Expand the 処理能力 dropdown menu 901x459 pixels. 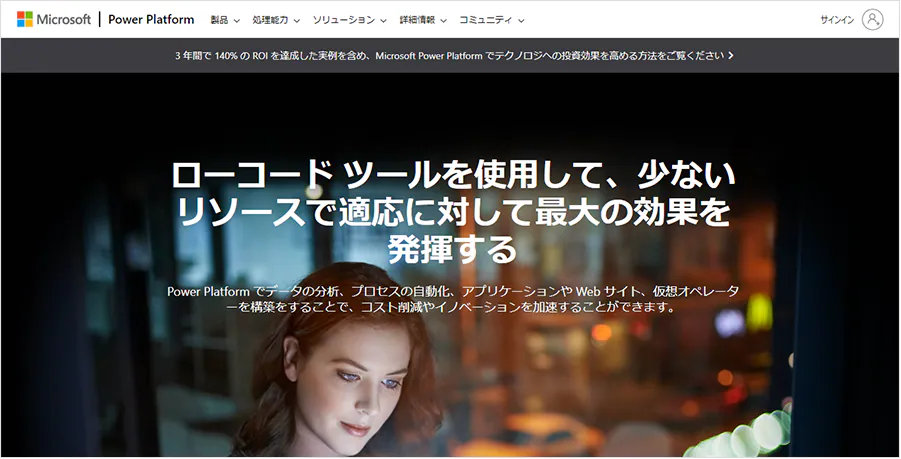[276, 20]
